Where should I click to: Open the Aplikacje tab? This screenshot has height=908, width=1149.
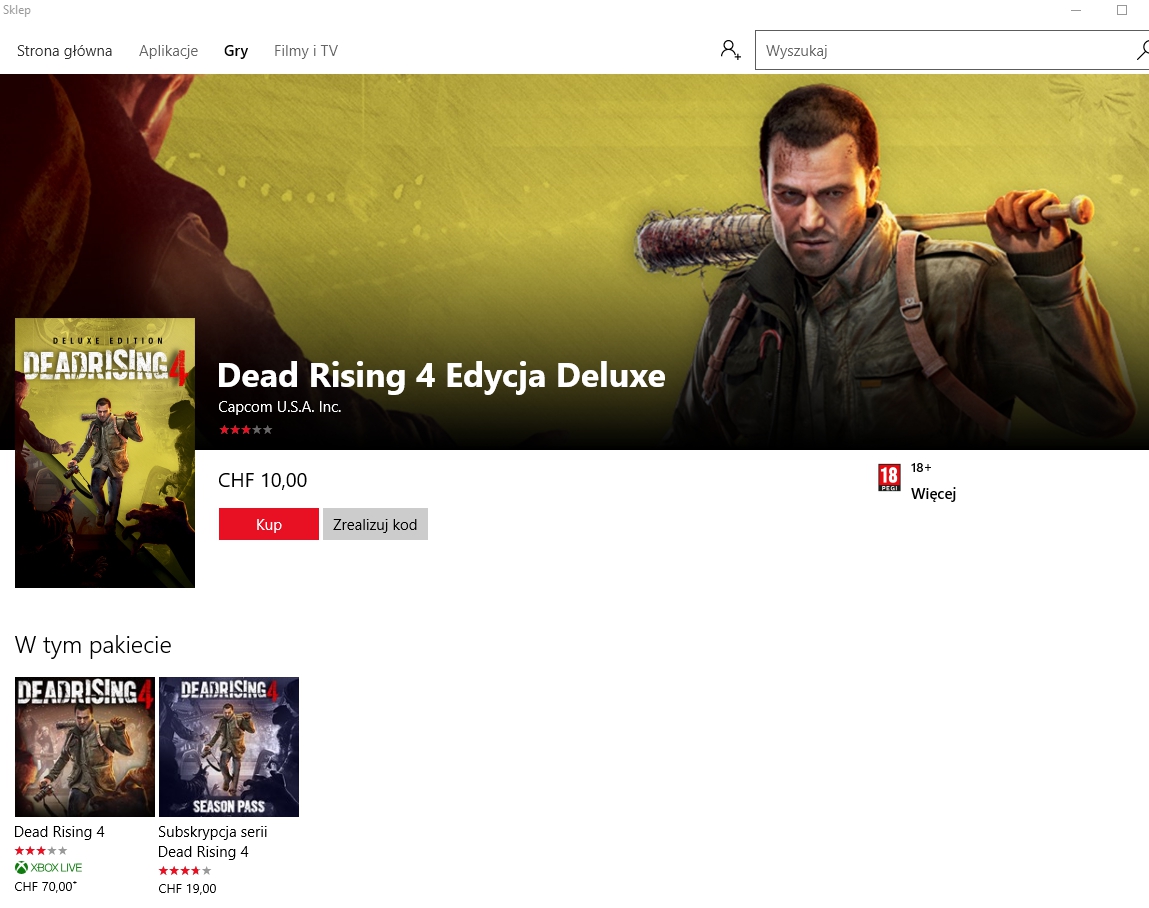coord(169,51)
